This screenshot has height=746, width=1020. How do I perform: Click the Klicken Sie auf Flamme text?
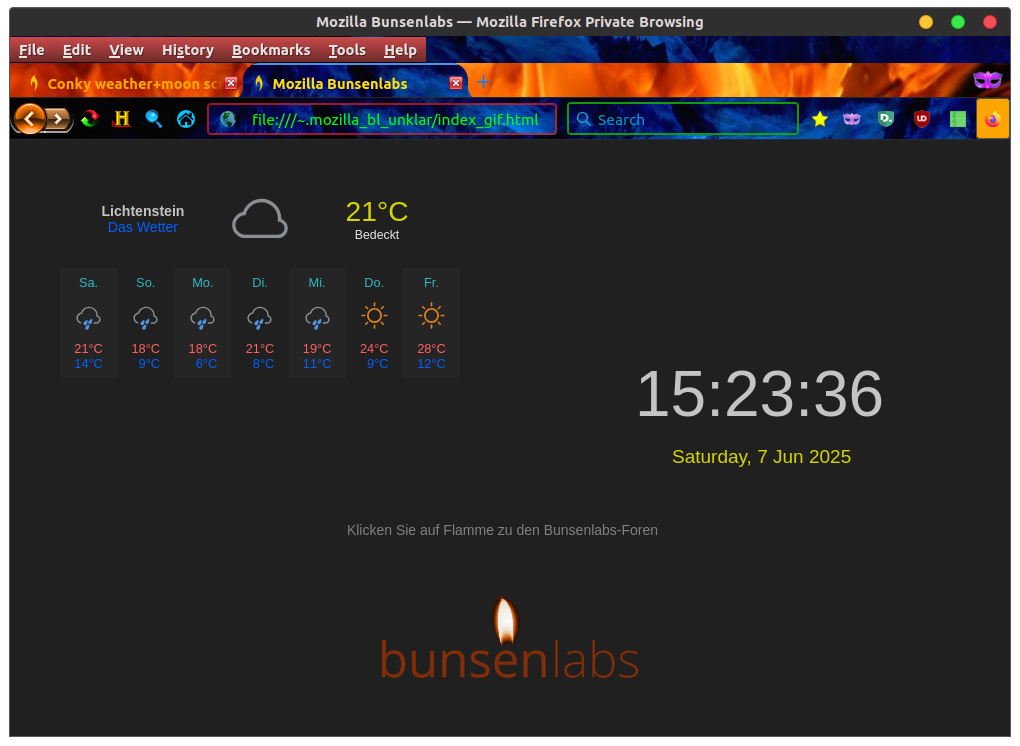[x=502, y=531]
